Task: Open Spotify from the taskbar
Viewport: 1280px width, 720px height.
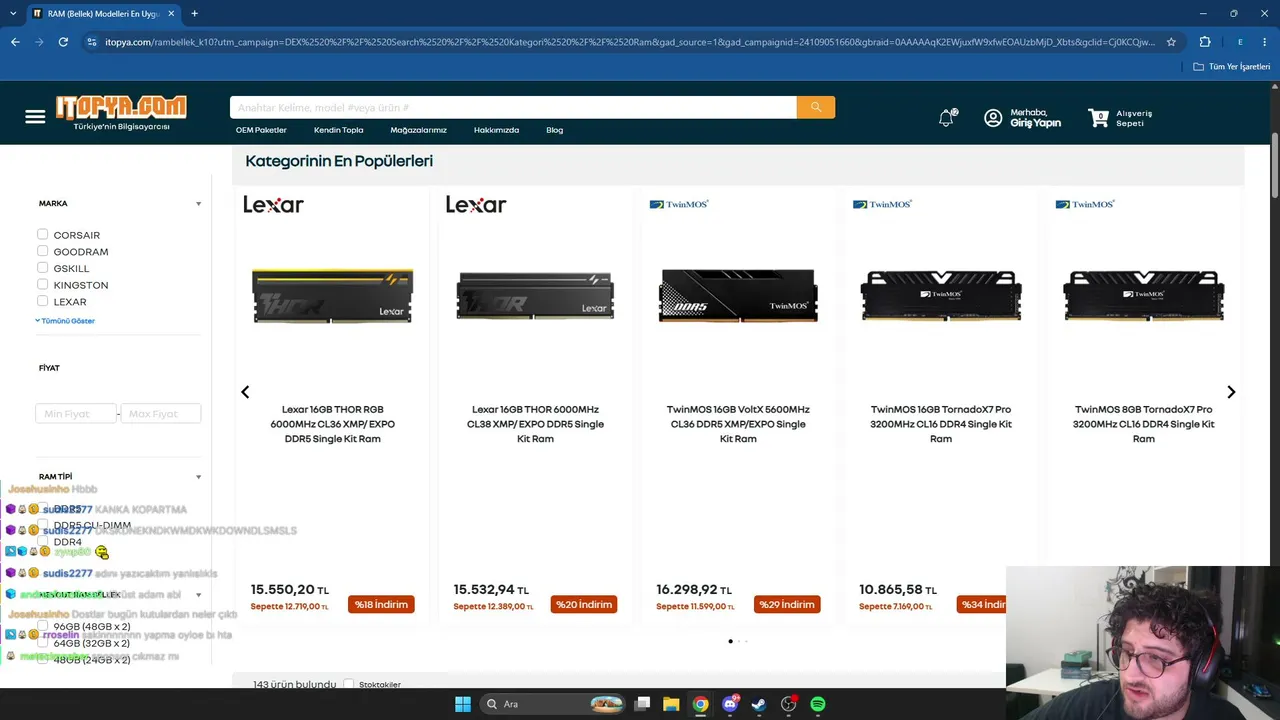Action: 818,704
